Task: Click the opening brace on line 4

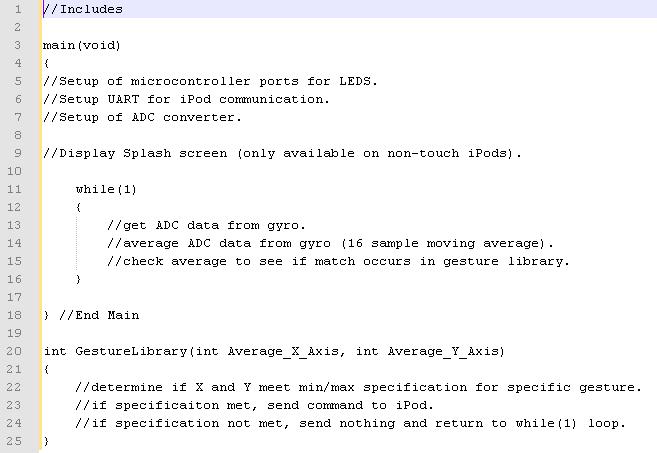Action: [47, 63]
